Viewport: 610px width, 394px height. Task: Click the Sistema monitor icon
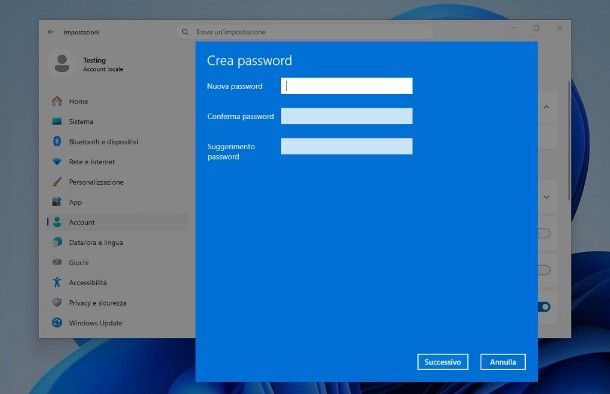tap(57, 121)
